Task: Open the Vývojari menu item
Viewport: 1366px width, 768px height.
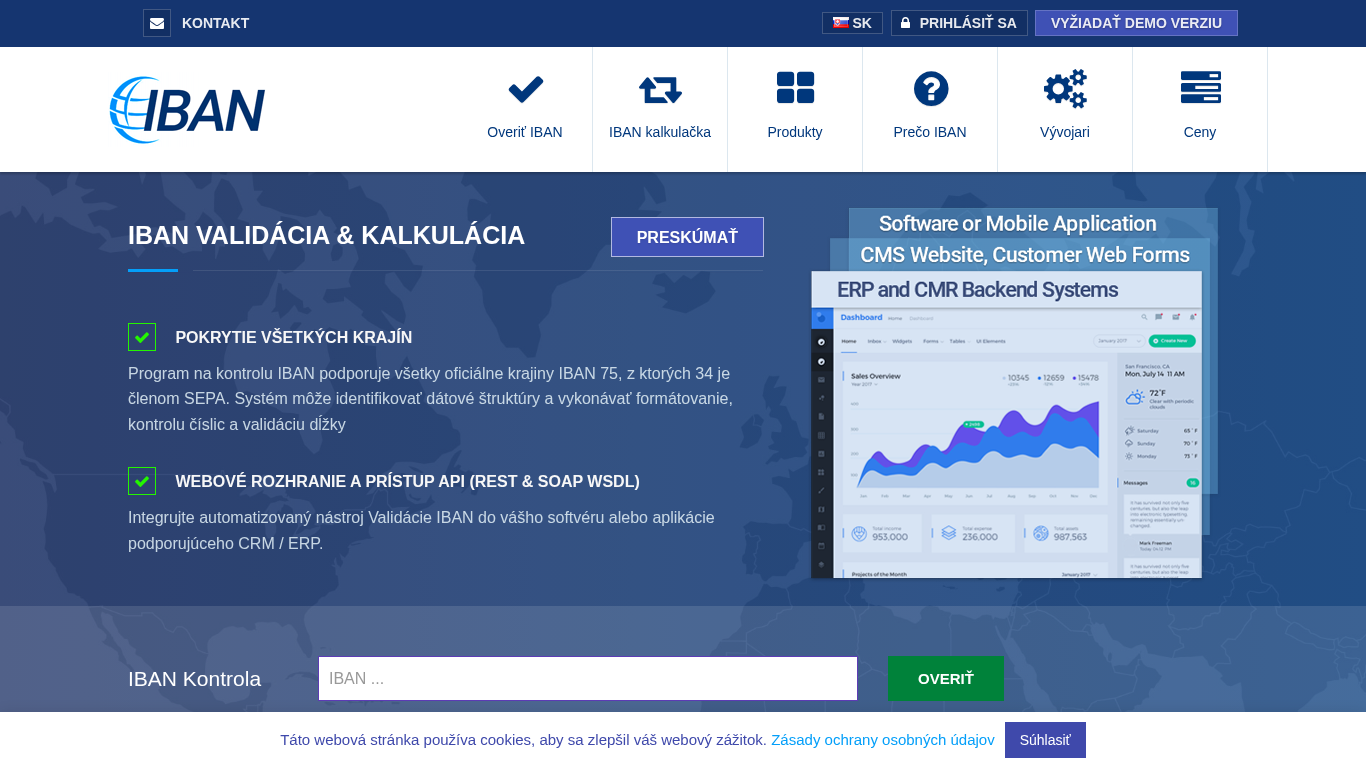Action: point(1065,132)
